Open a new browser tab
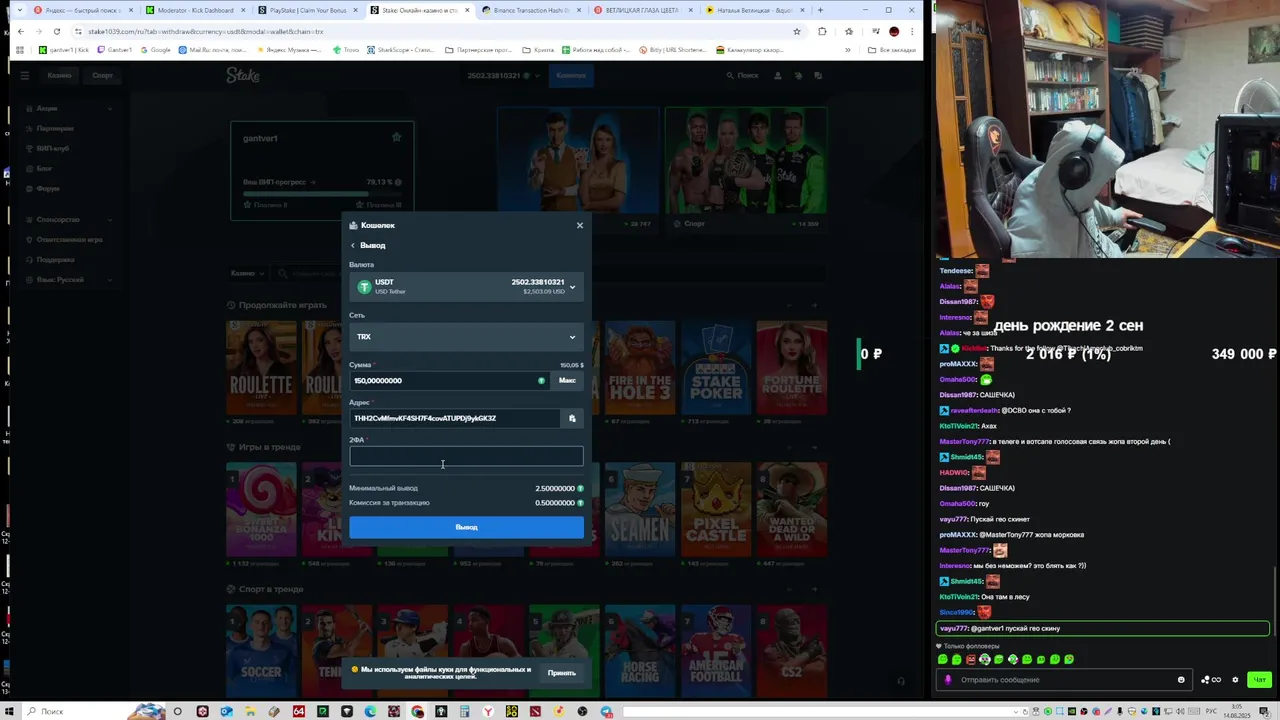The image size is (1280, 720). [820, 10]
